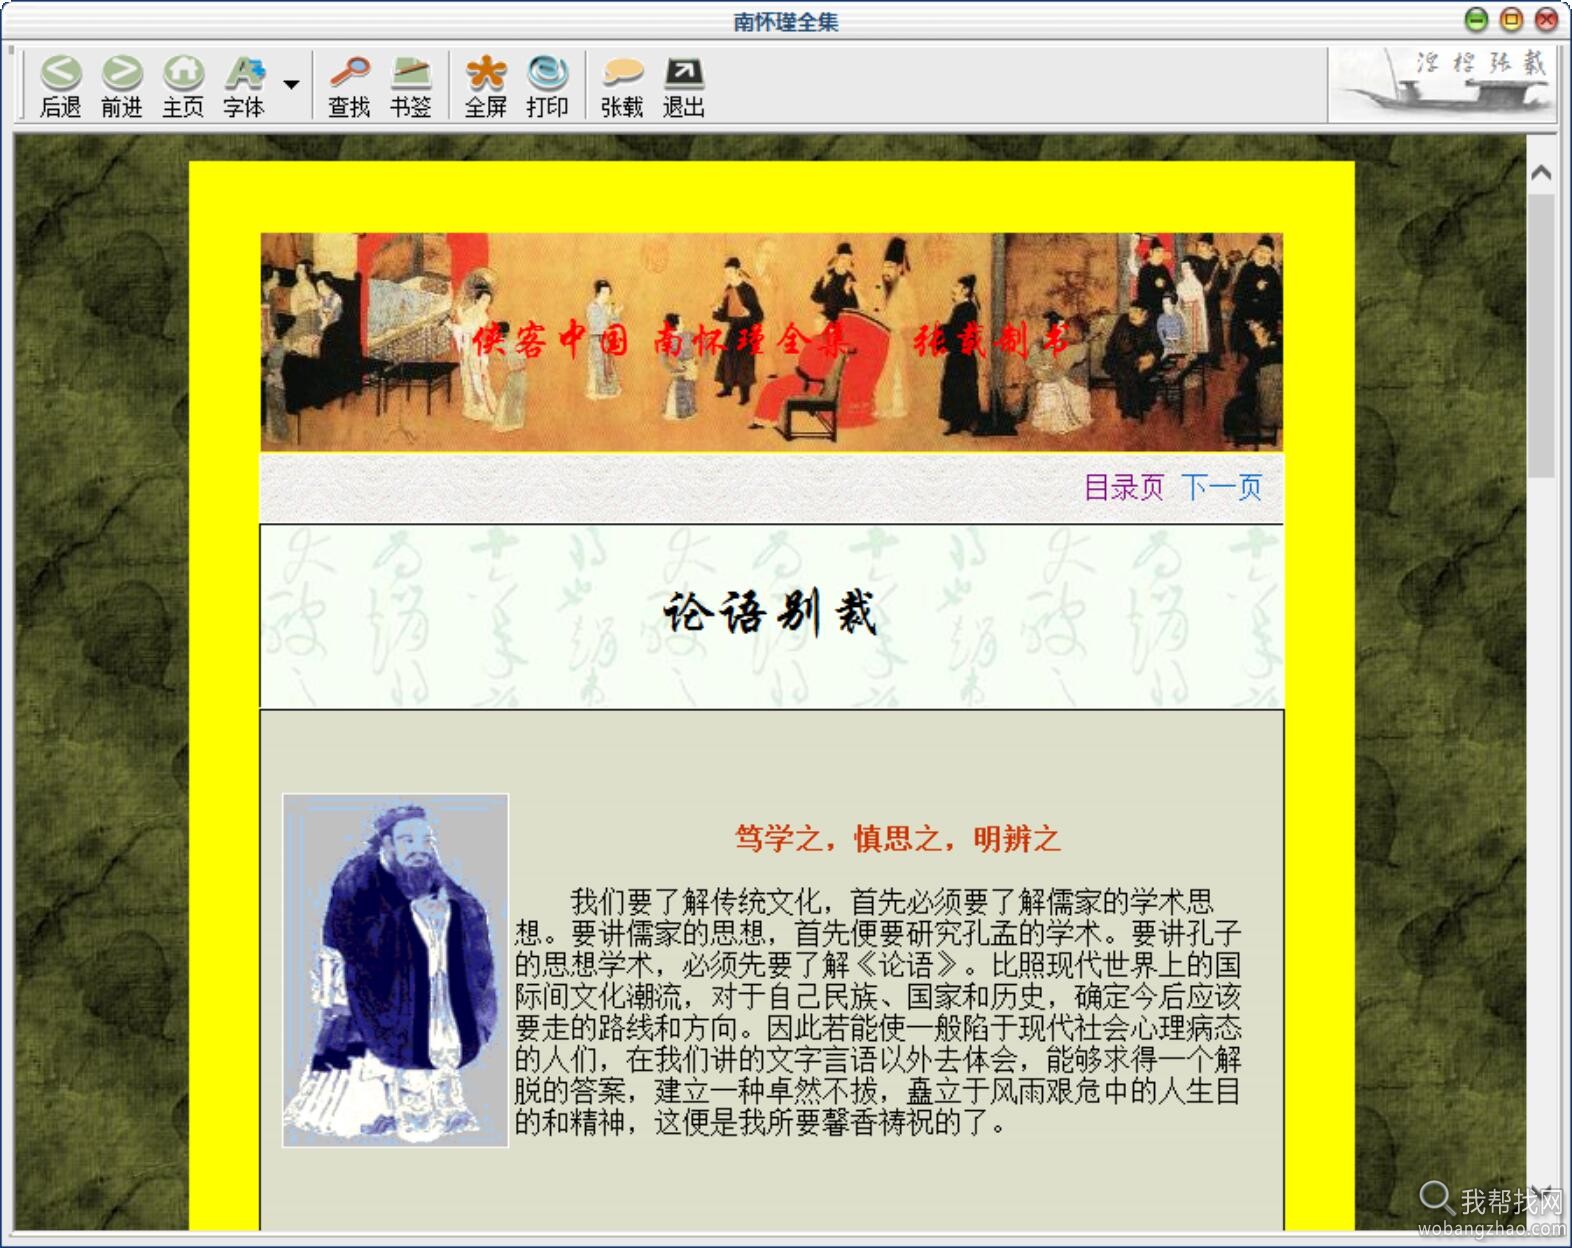Minimize the window with green button

1475,19
